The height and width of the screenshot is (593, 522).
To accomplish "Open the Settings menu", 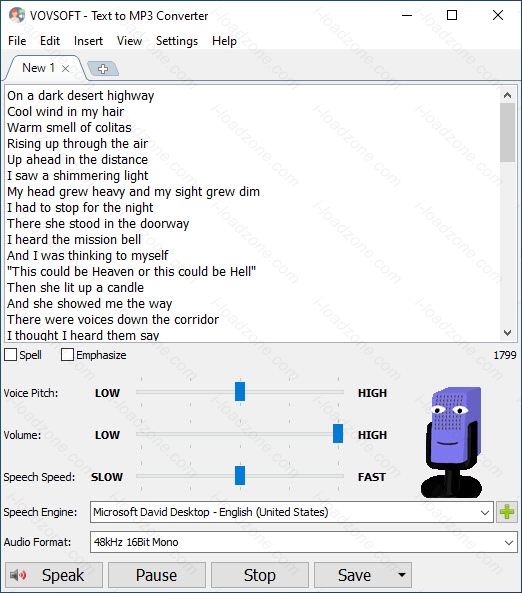I will [x=177, y=40].
